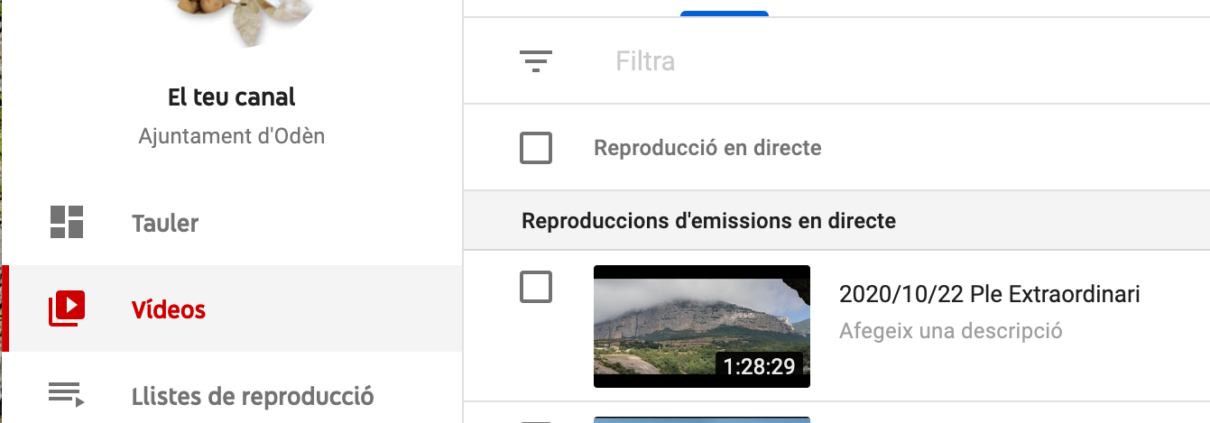Click Afegeix una descripció text
Screen dimensions: 1210x423
pyautogui.click(x=950, y=330)
